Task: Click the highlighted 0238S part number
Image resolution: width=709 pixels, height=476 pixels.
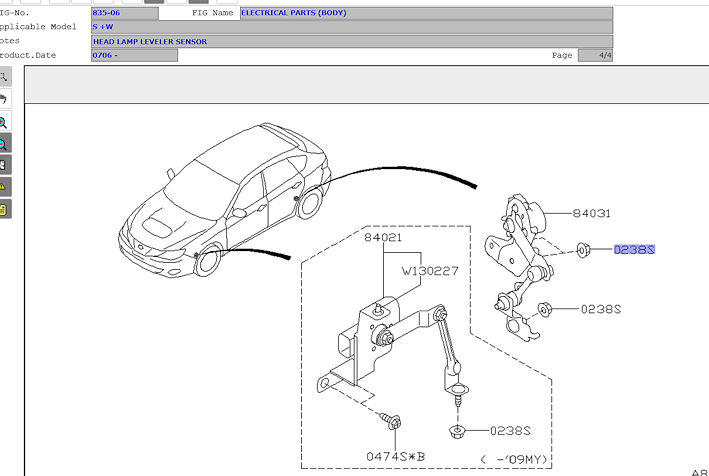Action: (633, 248)
